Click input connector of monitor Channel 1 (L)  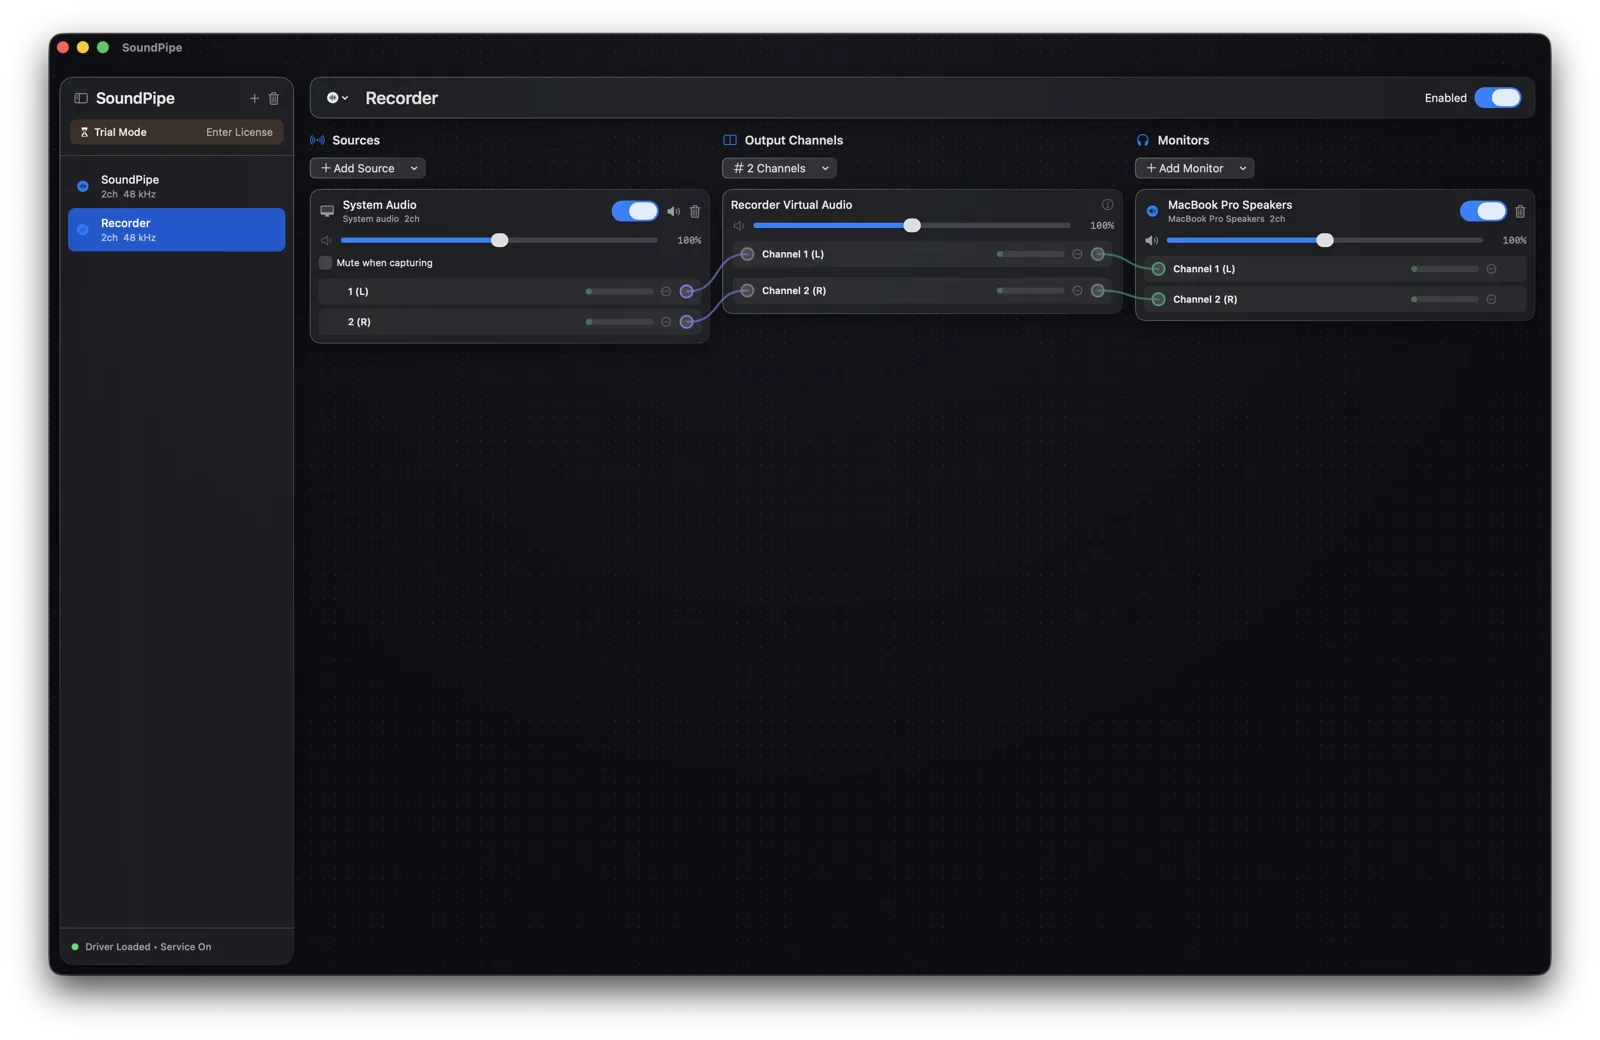coord(1158,269)
